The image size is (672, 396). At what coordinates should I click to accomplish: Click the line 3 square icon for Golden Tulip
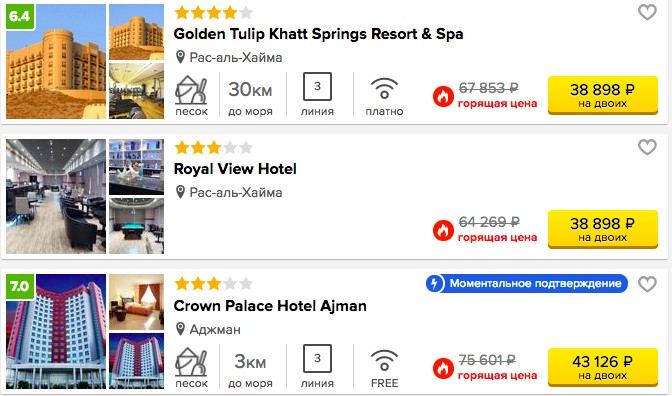[317, 87]
